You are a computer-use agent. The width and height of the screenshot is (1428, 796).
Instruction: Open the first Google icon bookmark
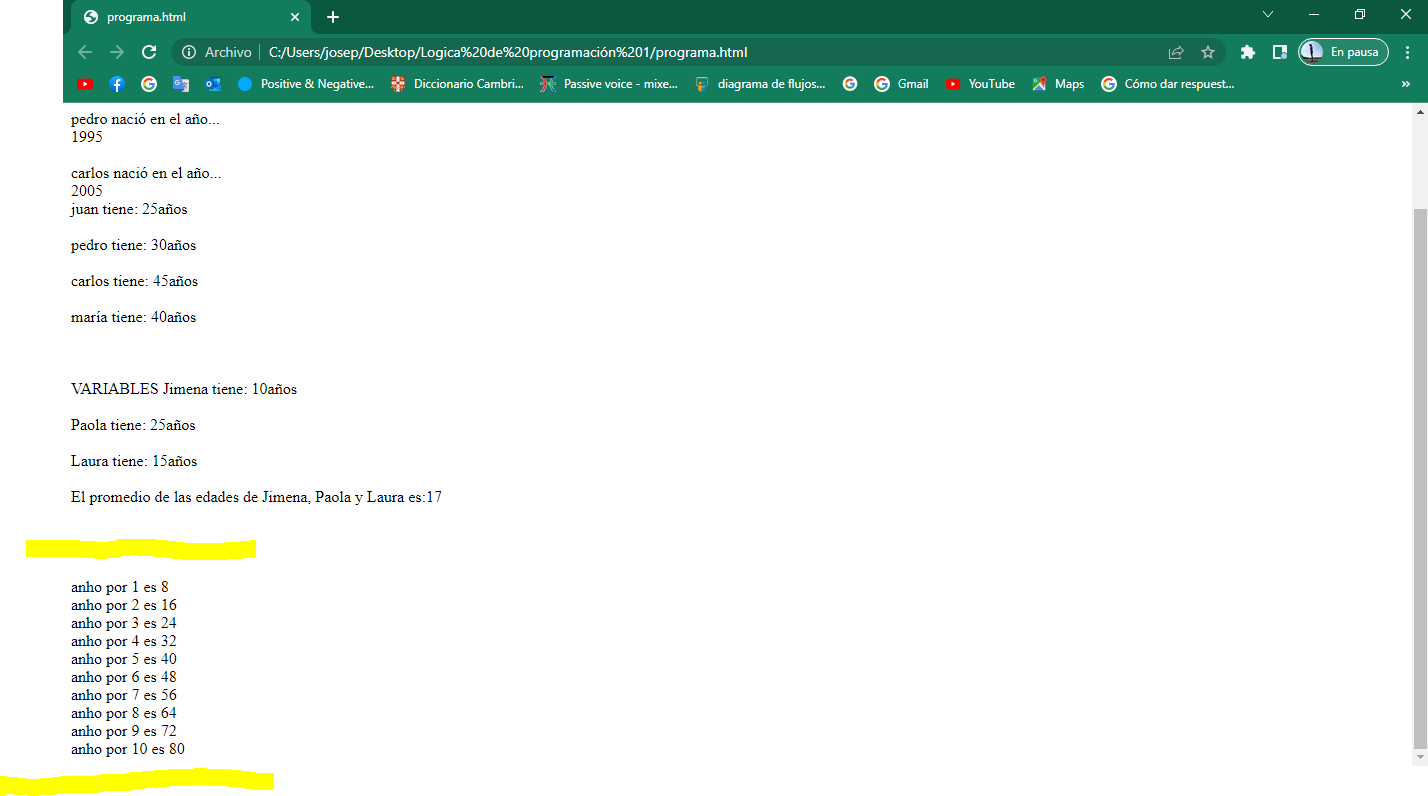pyautogui.click(x=149, y=84)
